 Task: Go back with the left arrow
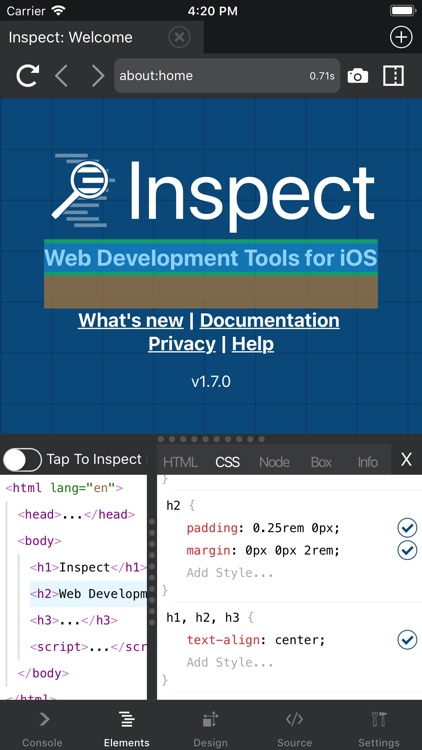[61, 76]
